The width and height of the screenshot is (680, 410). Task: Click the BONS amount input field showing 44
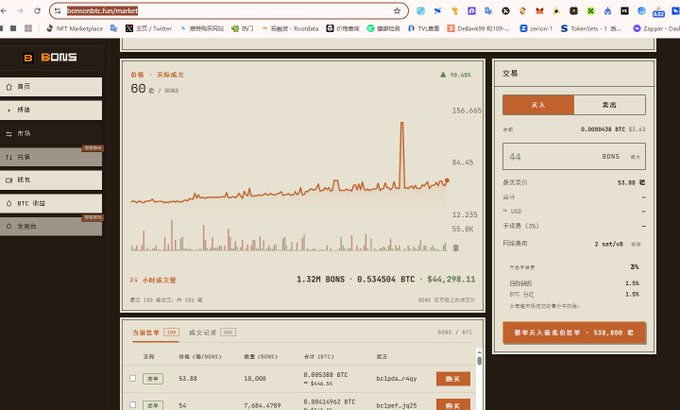coord(574,157)
